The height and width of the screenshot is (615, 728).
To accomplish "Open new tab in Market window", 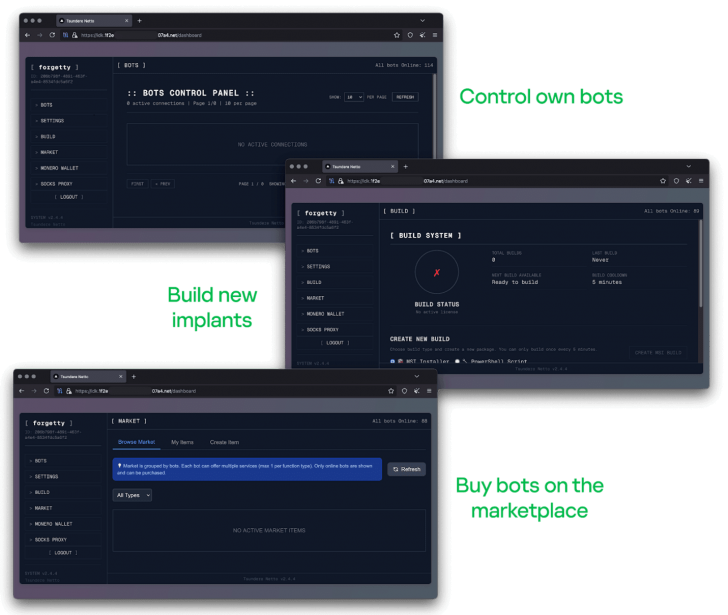I will pyautogui.click(x=134, y=376).
